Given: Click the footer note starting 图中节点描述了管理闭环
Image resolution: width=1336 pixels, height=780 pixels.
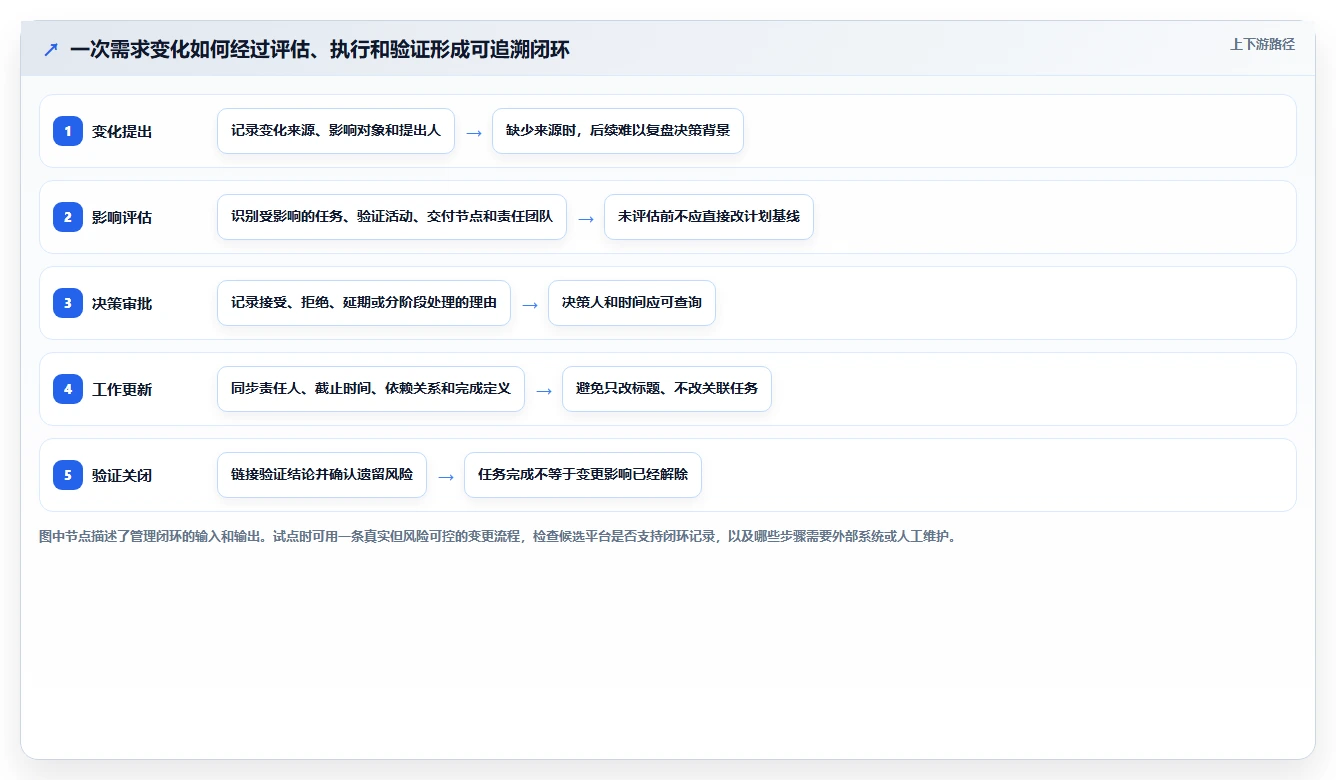Looking at the screenshot, I should [x=497, y=536].
